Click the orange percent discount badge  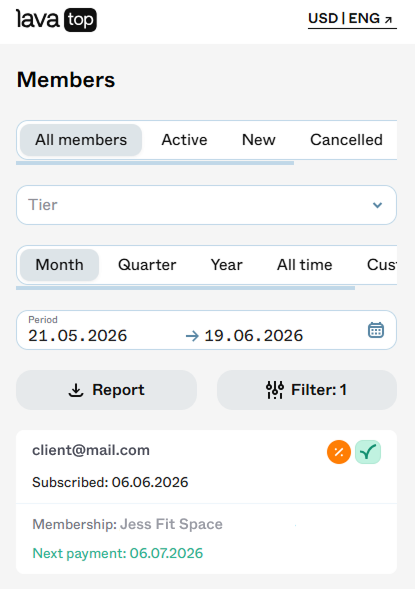click(339, 452)
